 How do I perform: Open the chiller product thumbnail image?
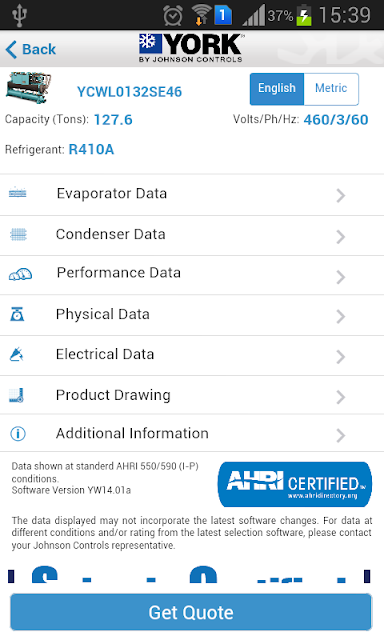click(28, 87)
